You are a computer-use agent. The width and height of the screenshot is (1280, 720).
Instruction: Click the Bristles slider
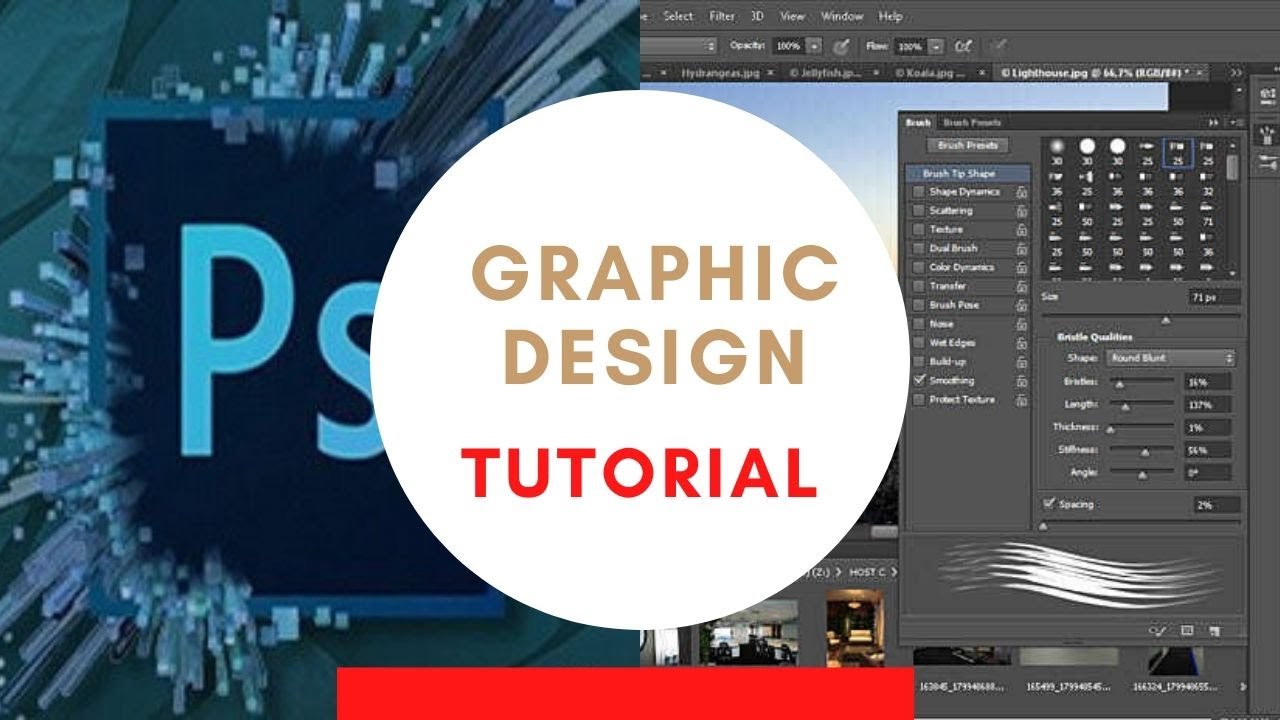[x=1141, y=382]
